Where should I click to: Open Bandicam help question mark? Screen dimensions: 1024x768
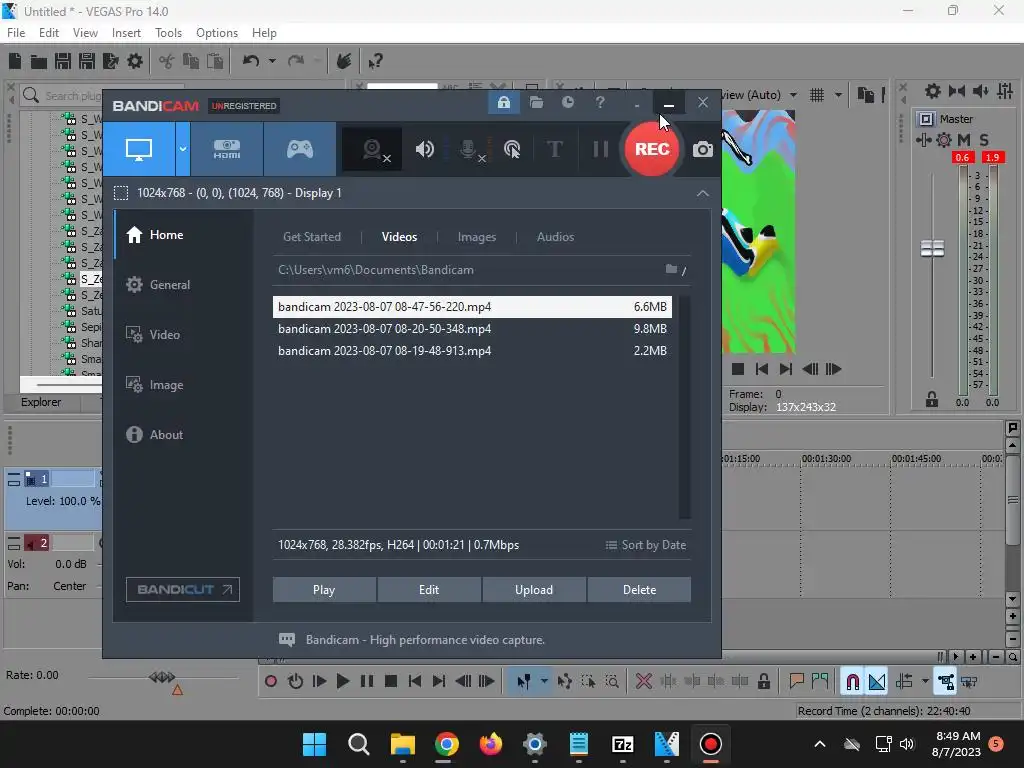pos(600,103)
